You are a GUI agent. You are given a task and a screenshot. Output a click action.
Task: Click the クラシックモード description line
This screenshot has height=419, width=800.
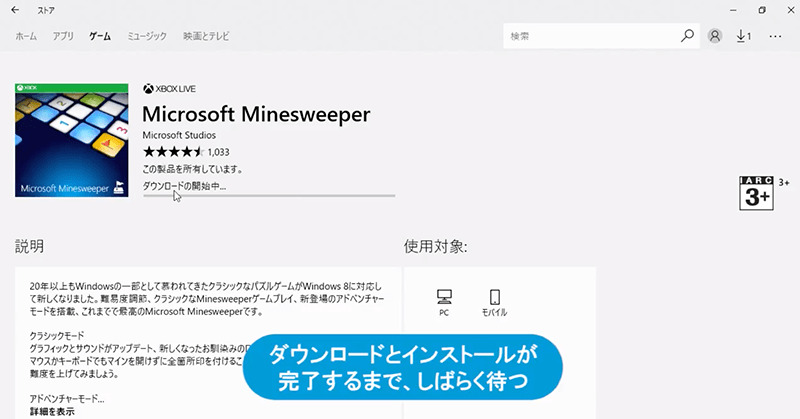click(57, 336)
